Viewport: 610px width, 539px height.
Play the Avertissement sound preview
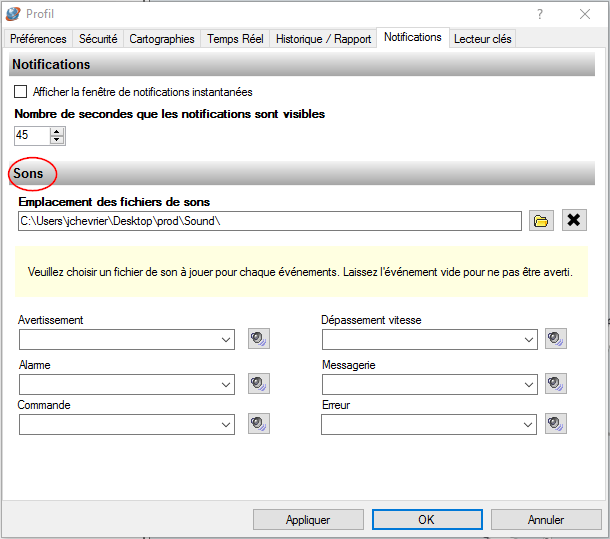259,339
